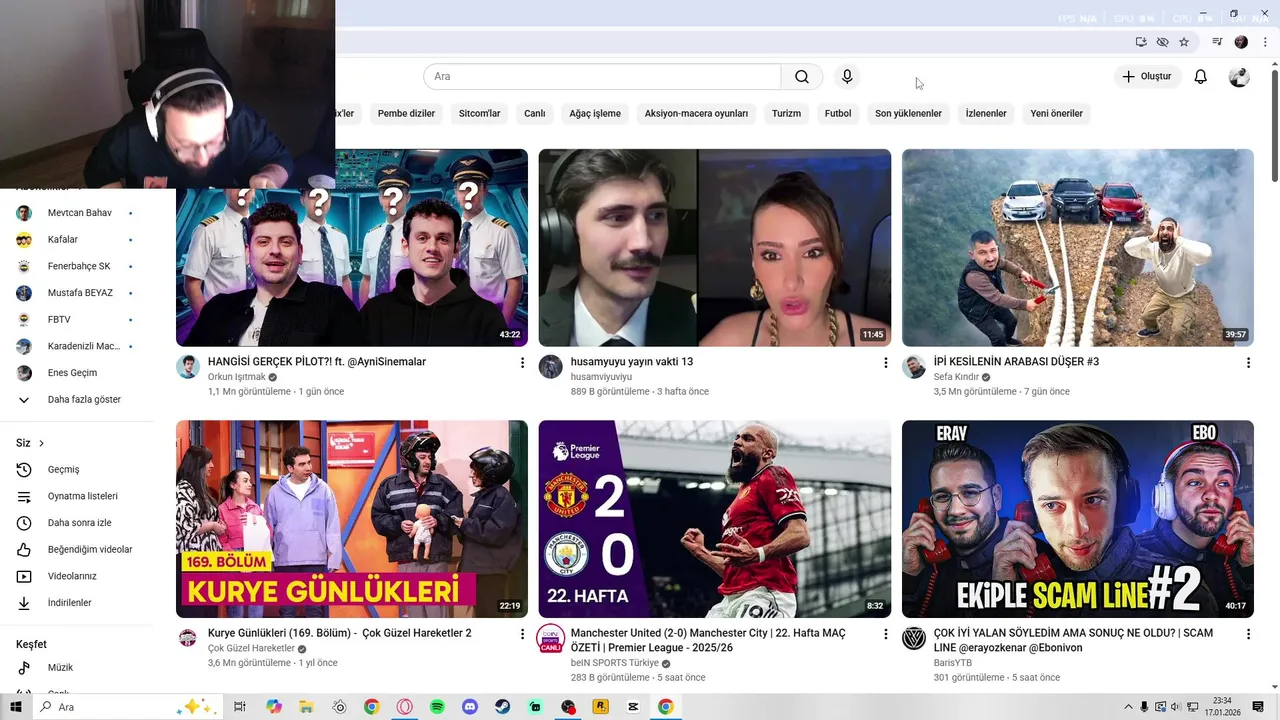Select the Futbol filter chip
Viewport: 1280px width, 720px height.
838,113
